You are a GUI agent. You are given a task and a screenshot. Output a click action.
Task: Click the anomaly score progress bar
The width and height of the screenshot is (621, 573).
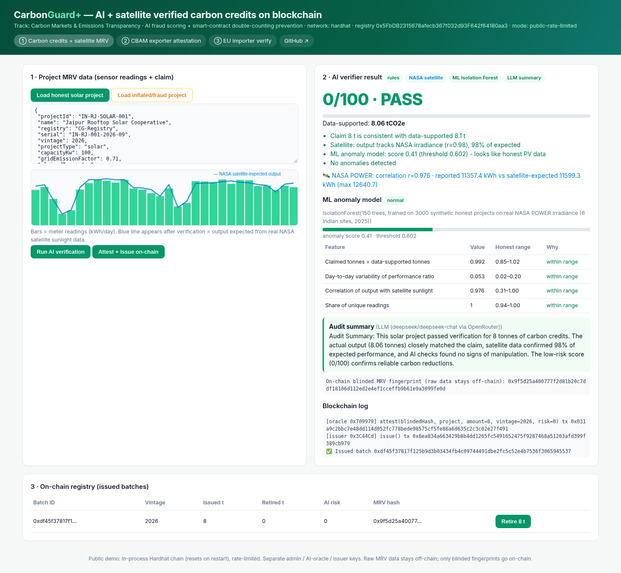click(456, 229)
